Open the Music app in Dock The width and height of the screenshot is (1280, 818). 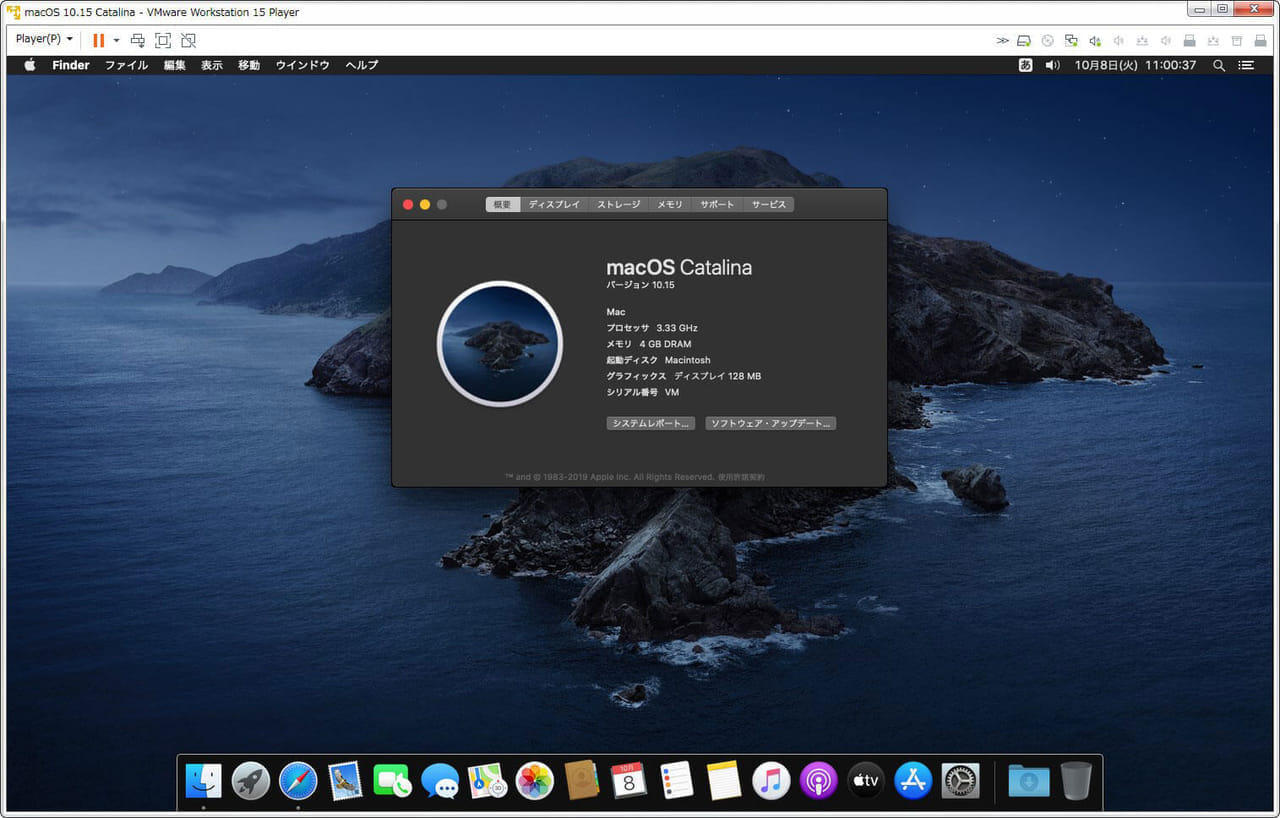click(x=771, y=781)
